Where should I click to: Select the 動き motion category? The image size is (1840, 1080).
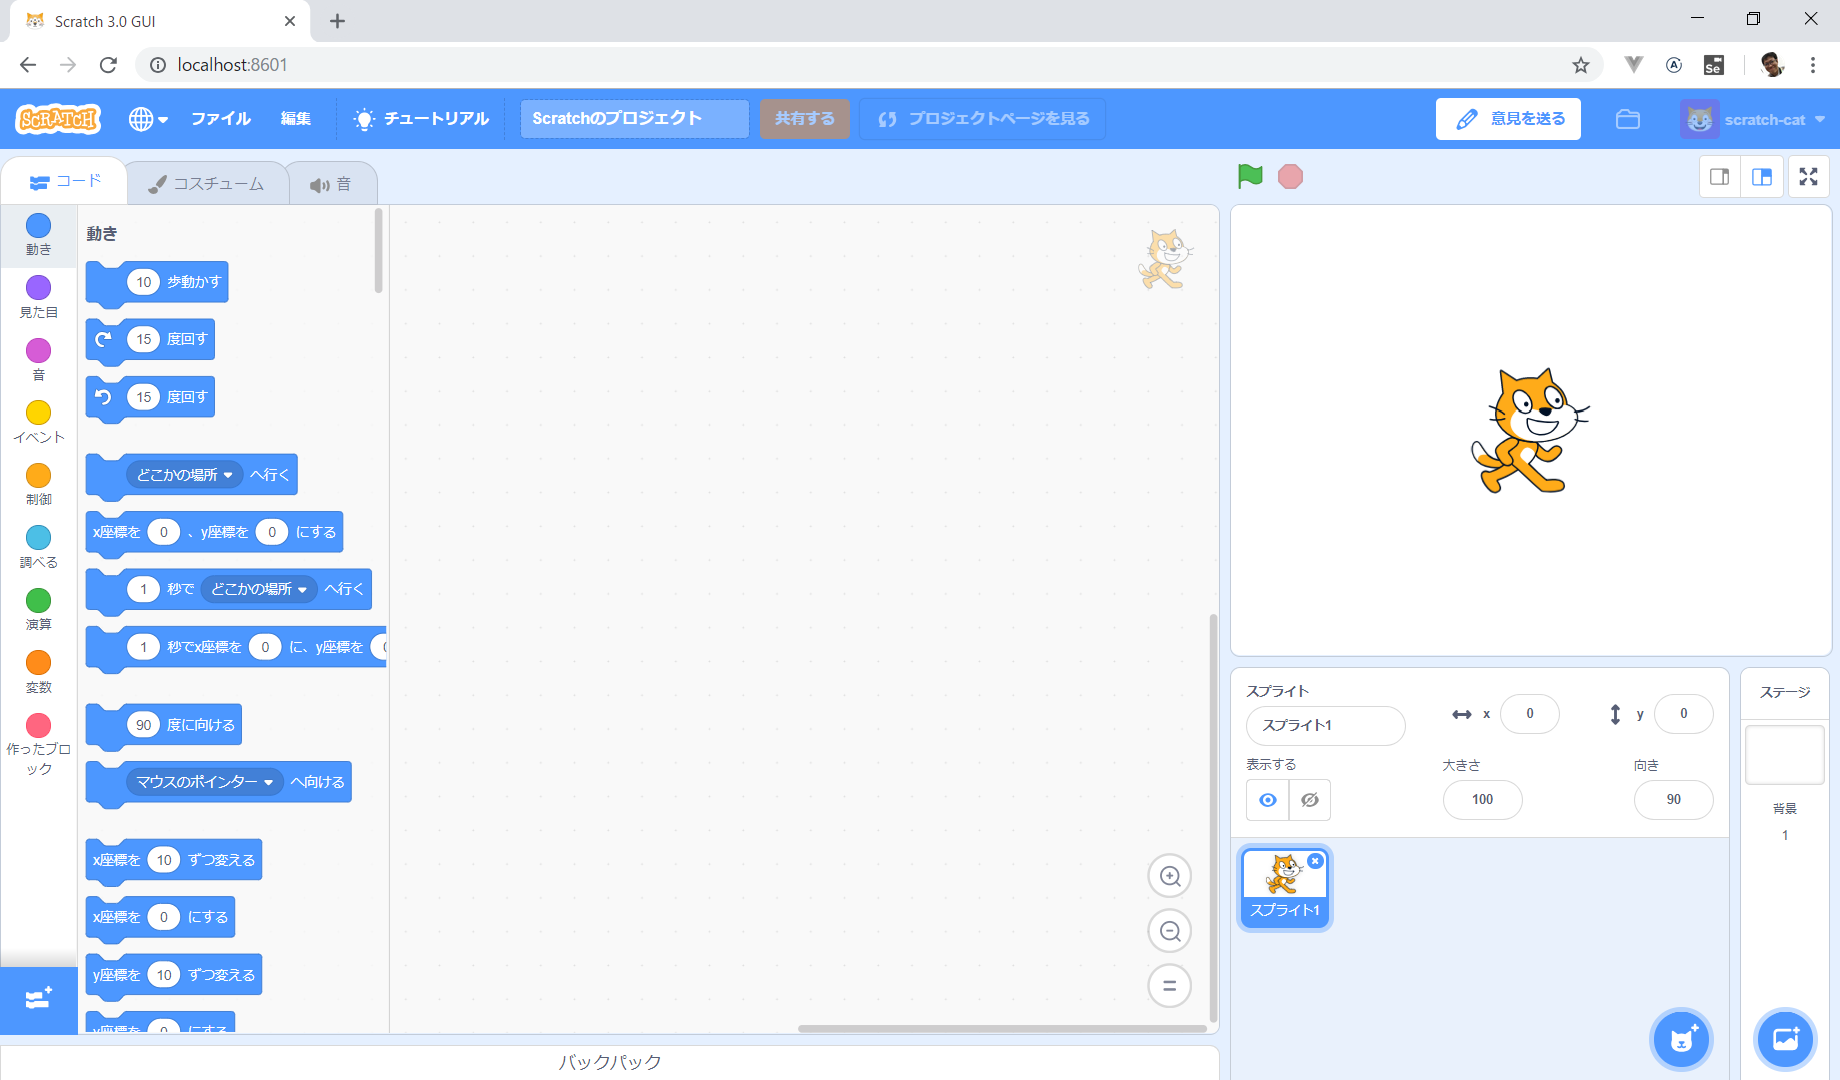point(38,235)
